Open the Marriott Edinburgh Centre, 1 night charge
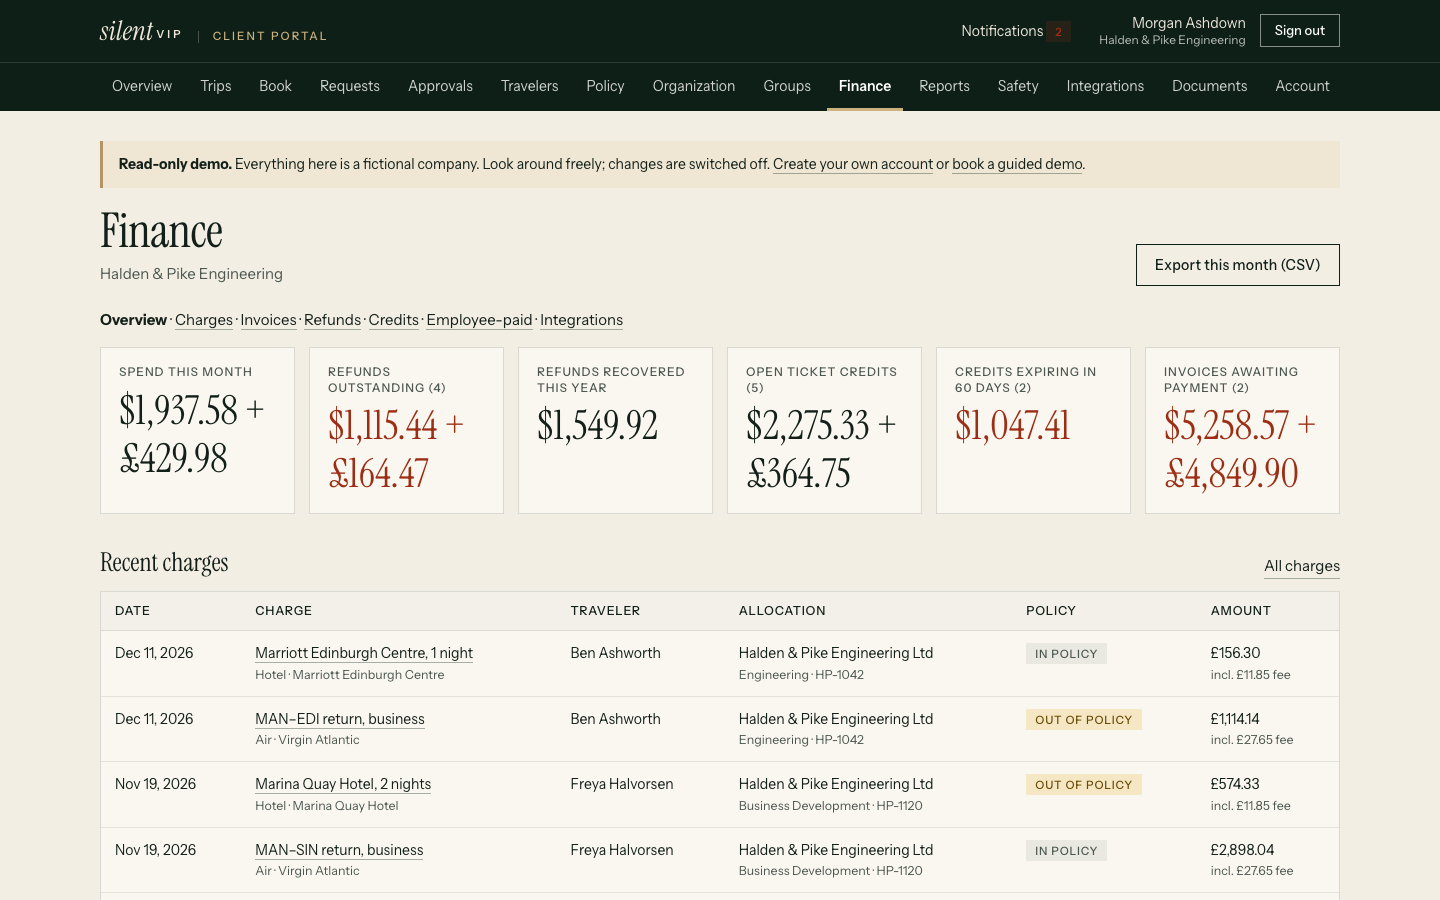This screenshot has width=1440, height=900. pyautogui.click(x=364, y=653)
